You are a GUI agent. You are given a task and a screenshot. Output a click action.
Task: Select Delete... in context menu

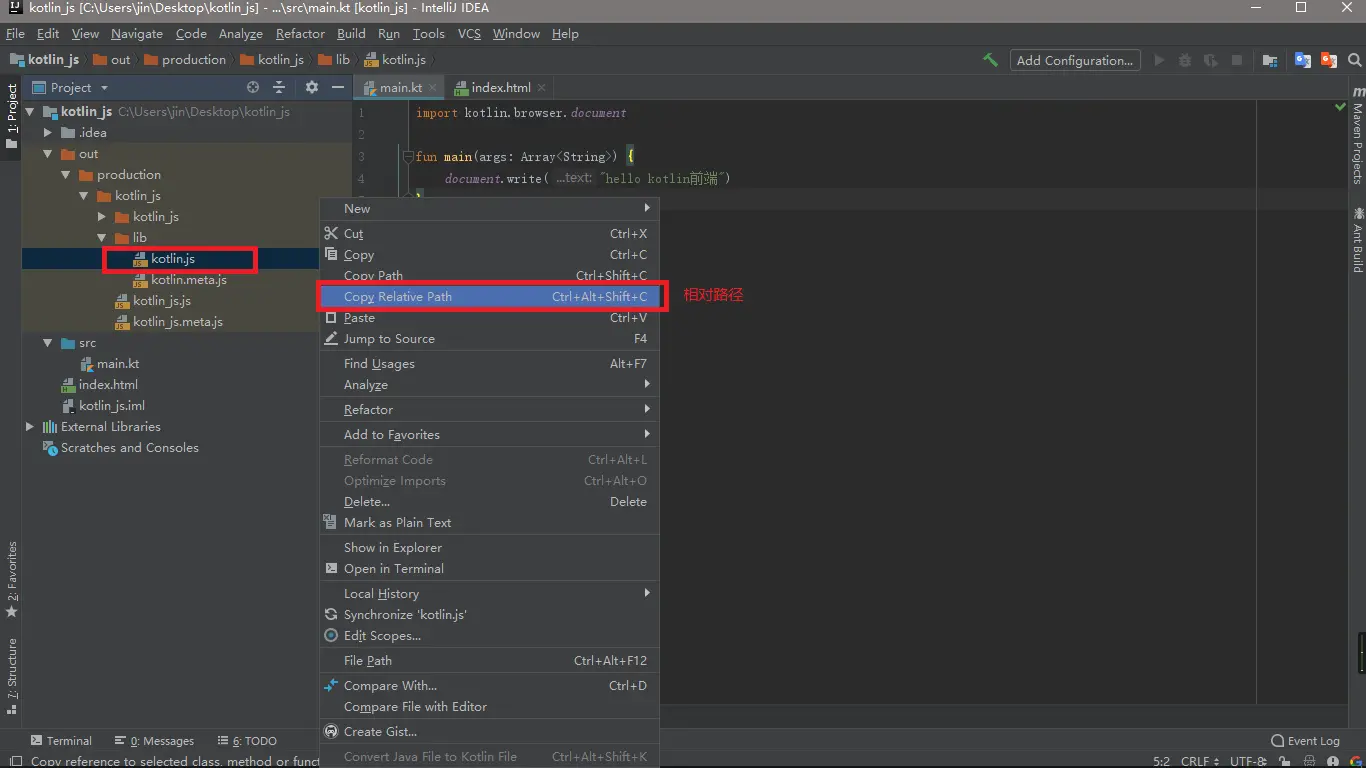click(x=489, y=501)
